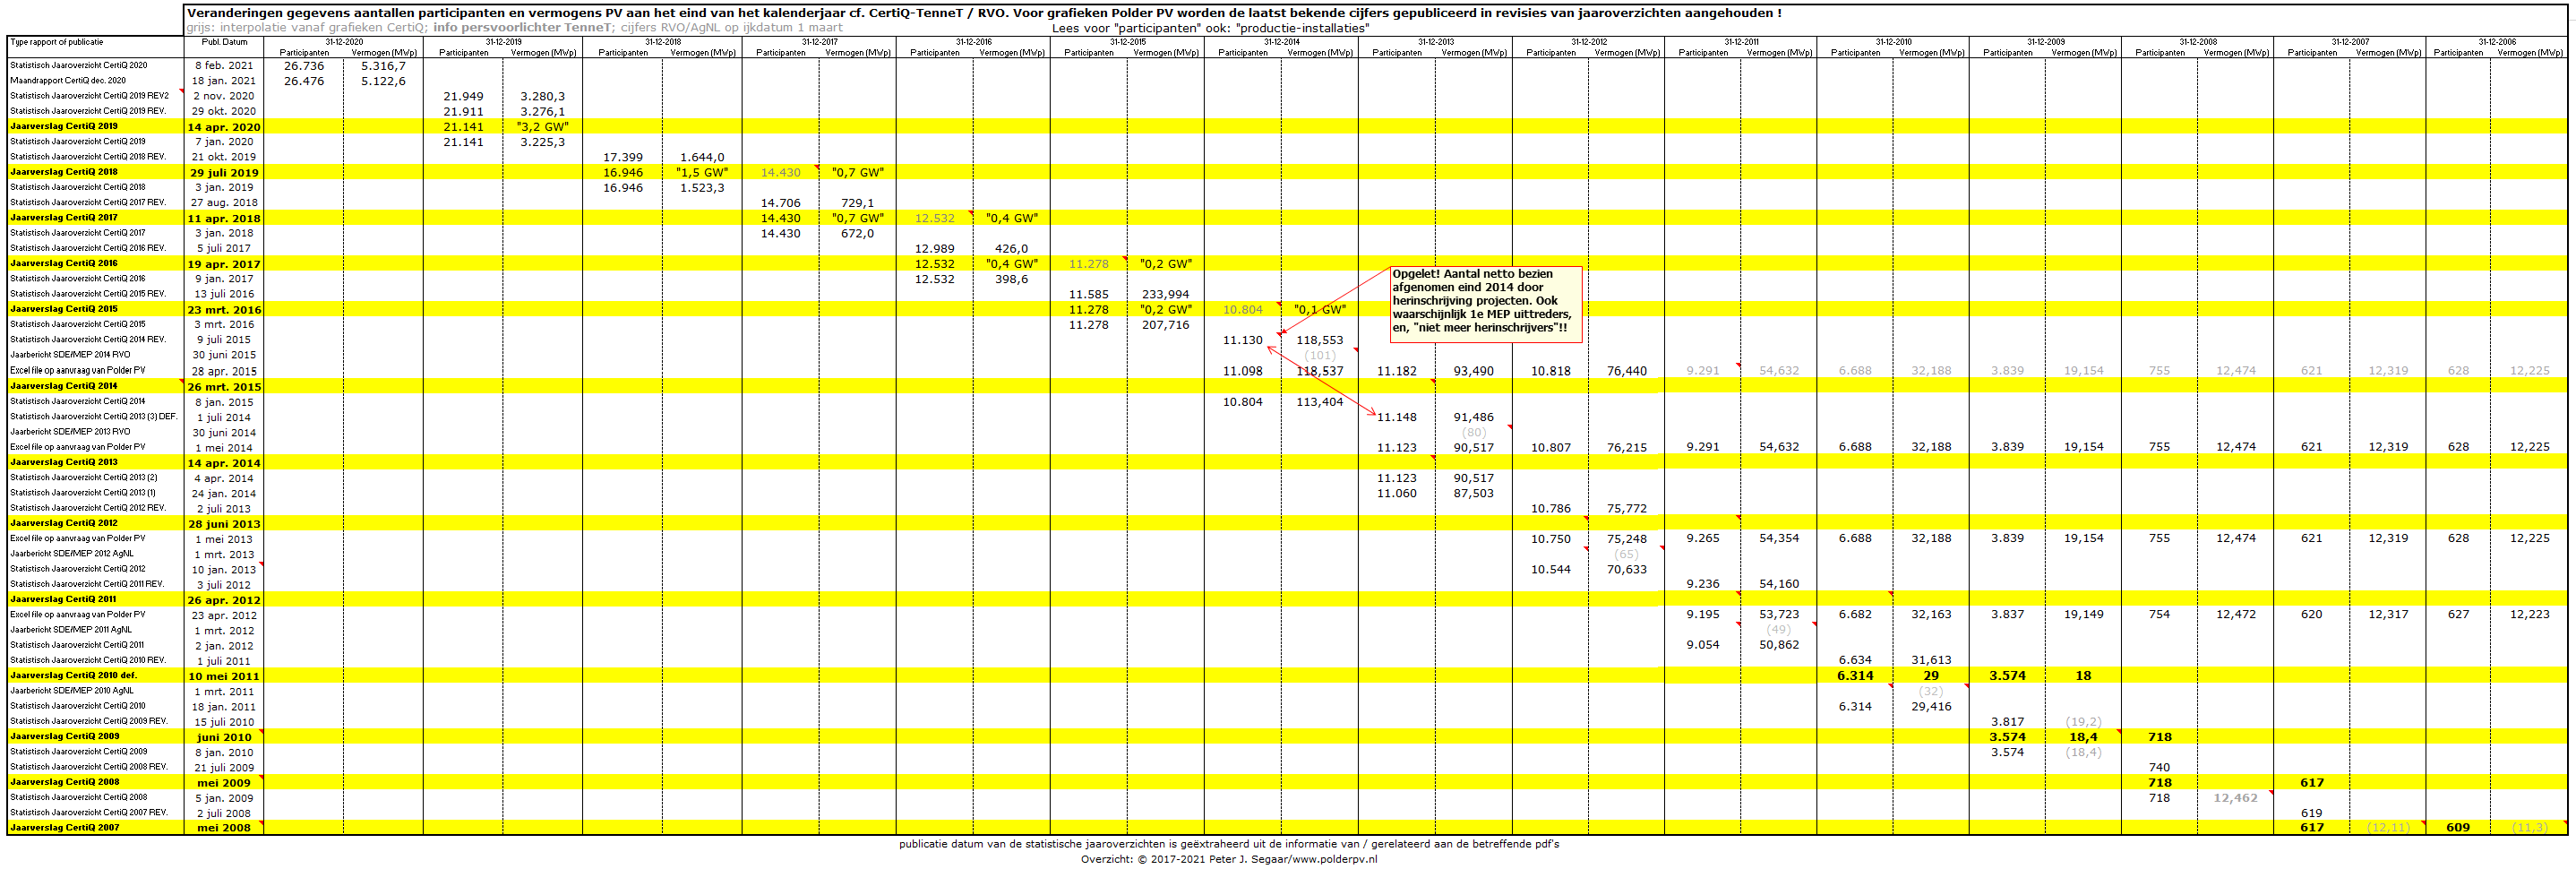This screenshot has height=869, width=2576.
Task: Select the value 672,0
Action: [858, 234]
